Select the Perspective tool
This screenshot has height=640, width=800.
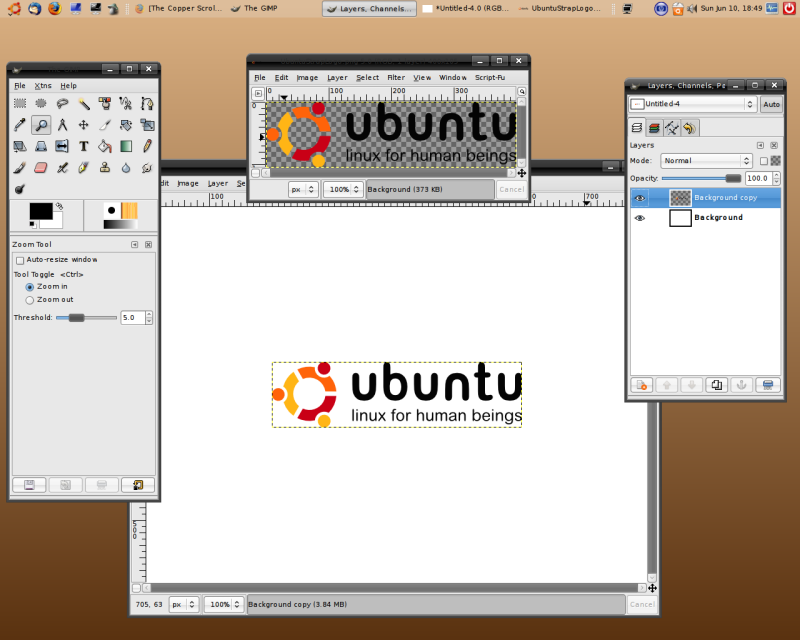point(41,146)
